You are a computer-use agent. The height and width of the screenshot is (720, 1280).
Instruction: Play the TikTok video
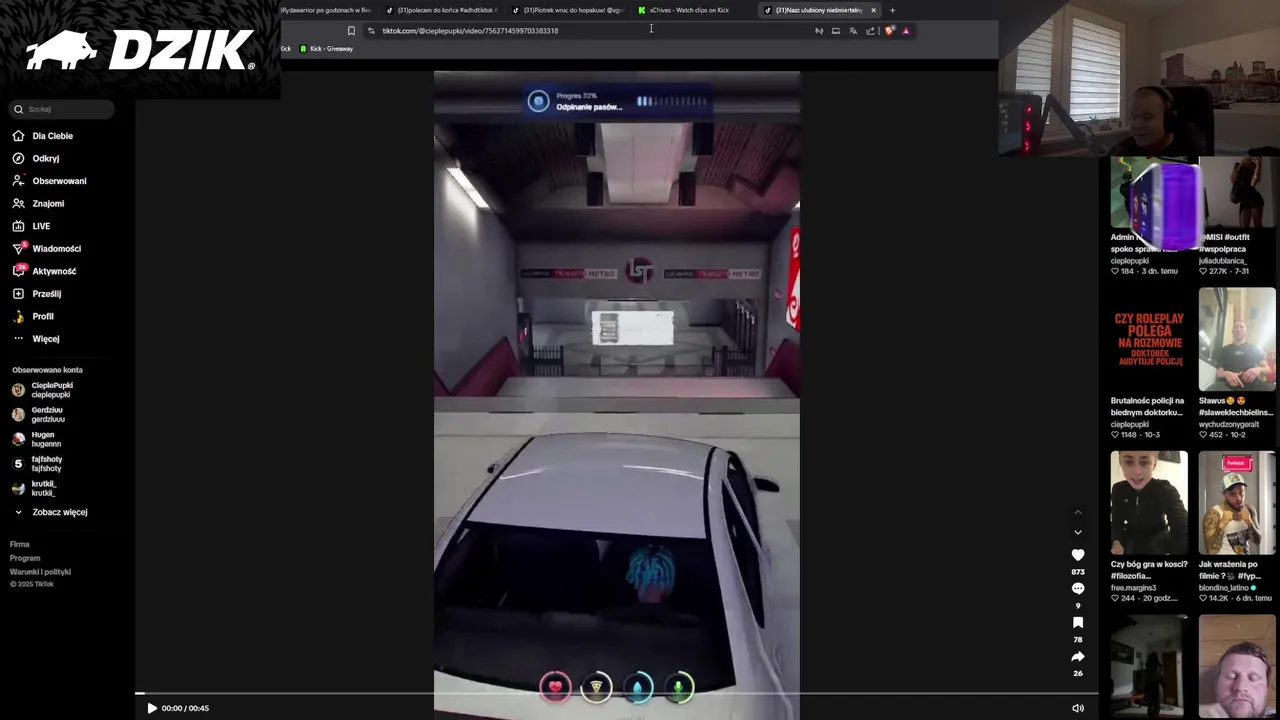pyautogui.click(x=152, y=708)
